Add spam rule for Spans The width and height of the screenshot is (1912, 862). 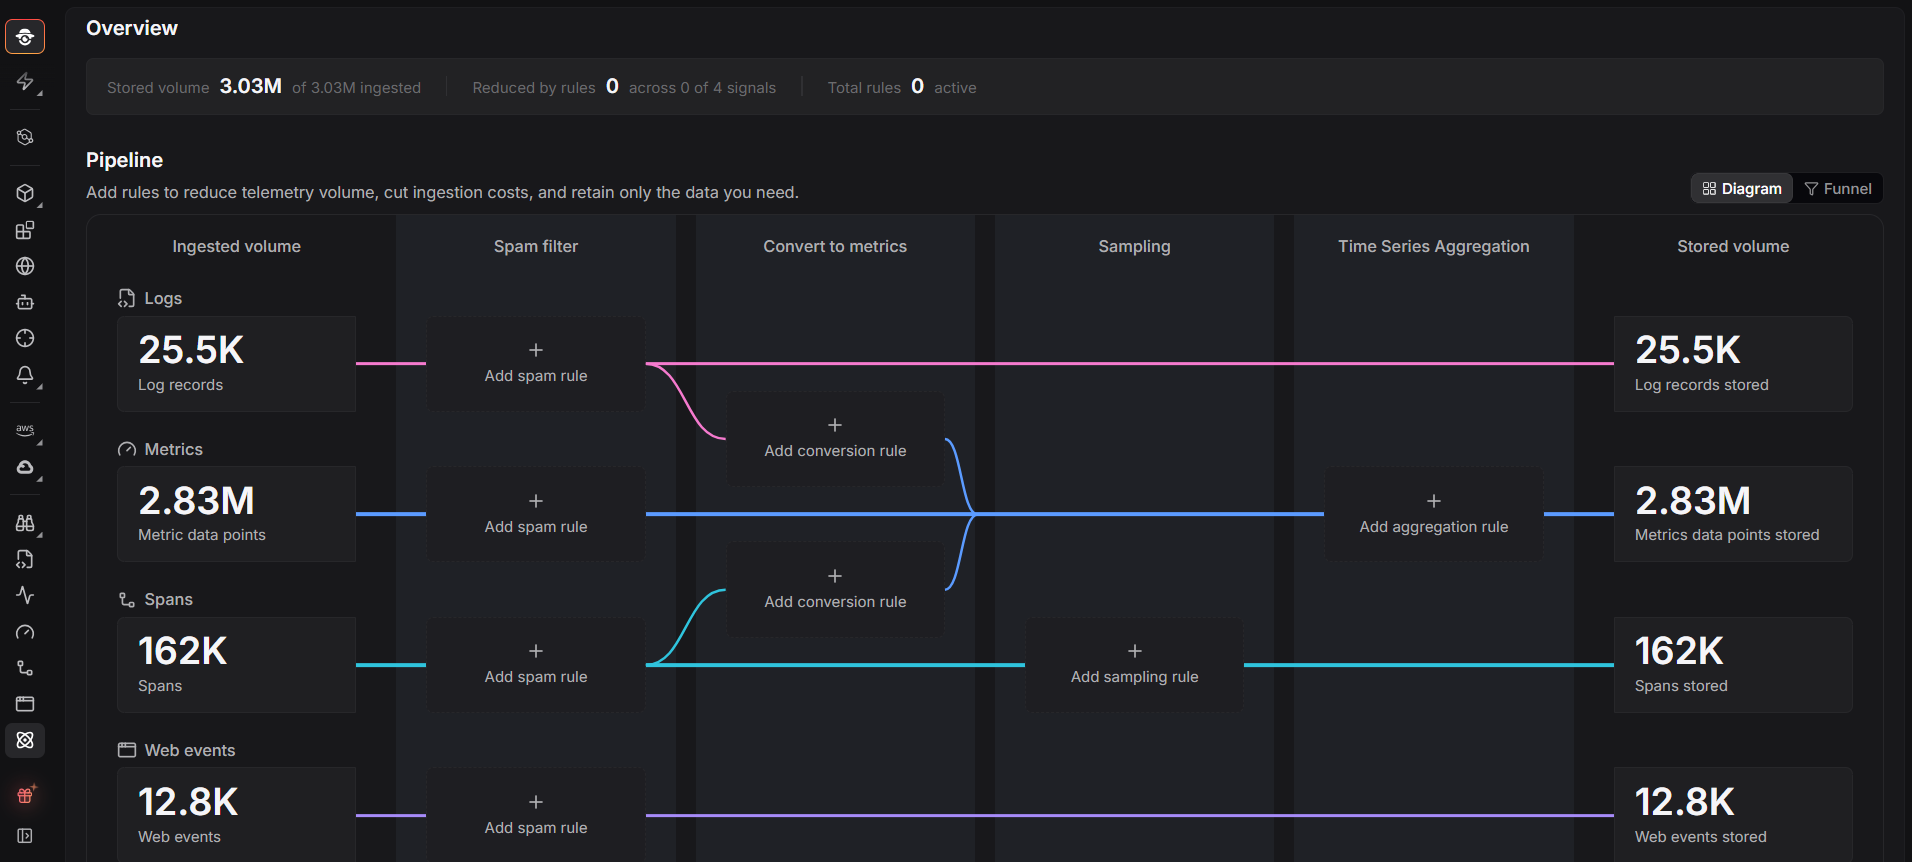(x=536, y=665)
